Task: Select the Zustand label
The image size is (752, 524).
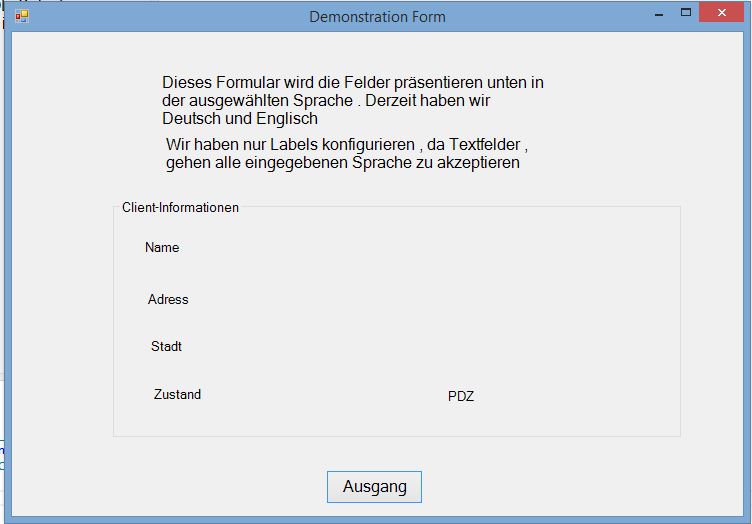Action: tap(177, 395)
